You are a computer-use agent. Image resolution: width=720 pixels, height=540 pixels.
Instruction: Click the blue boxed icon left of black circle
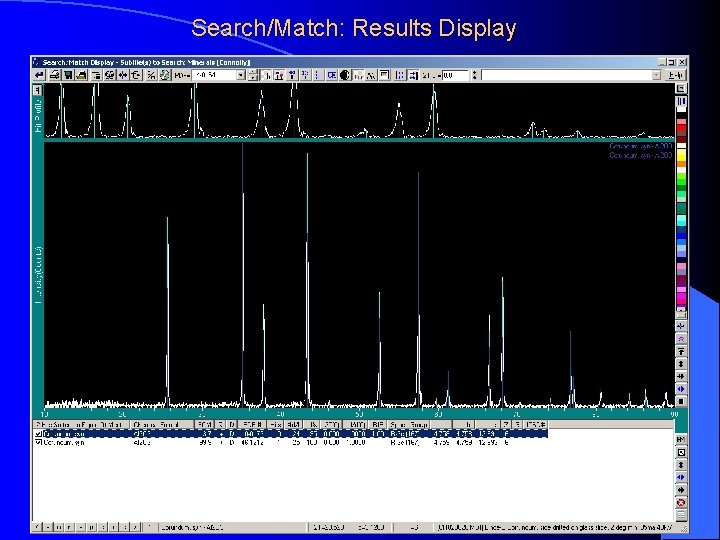tap(332, 75)
